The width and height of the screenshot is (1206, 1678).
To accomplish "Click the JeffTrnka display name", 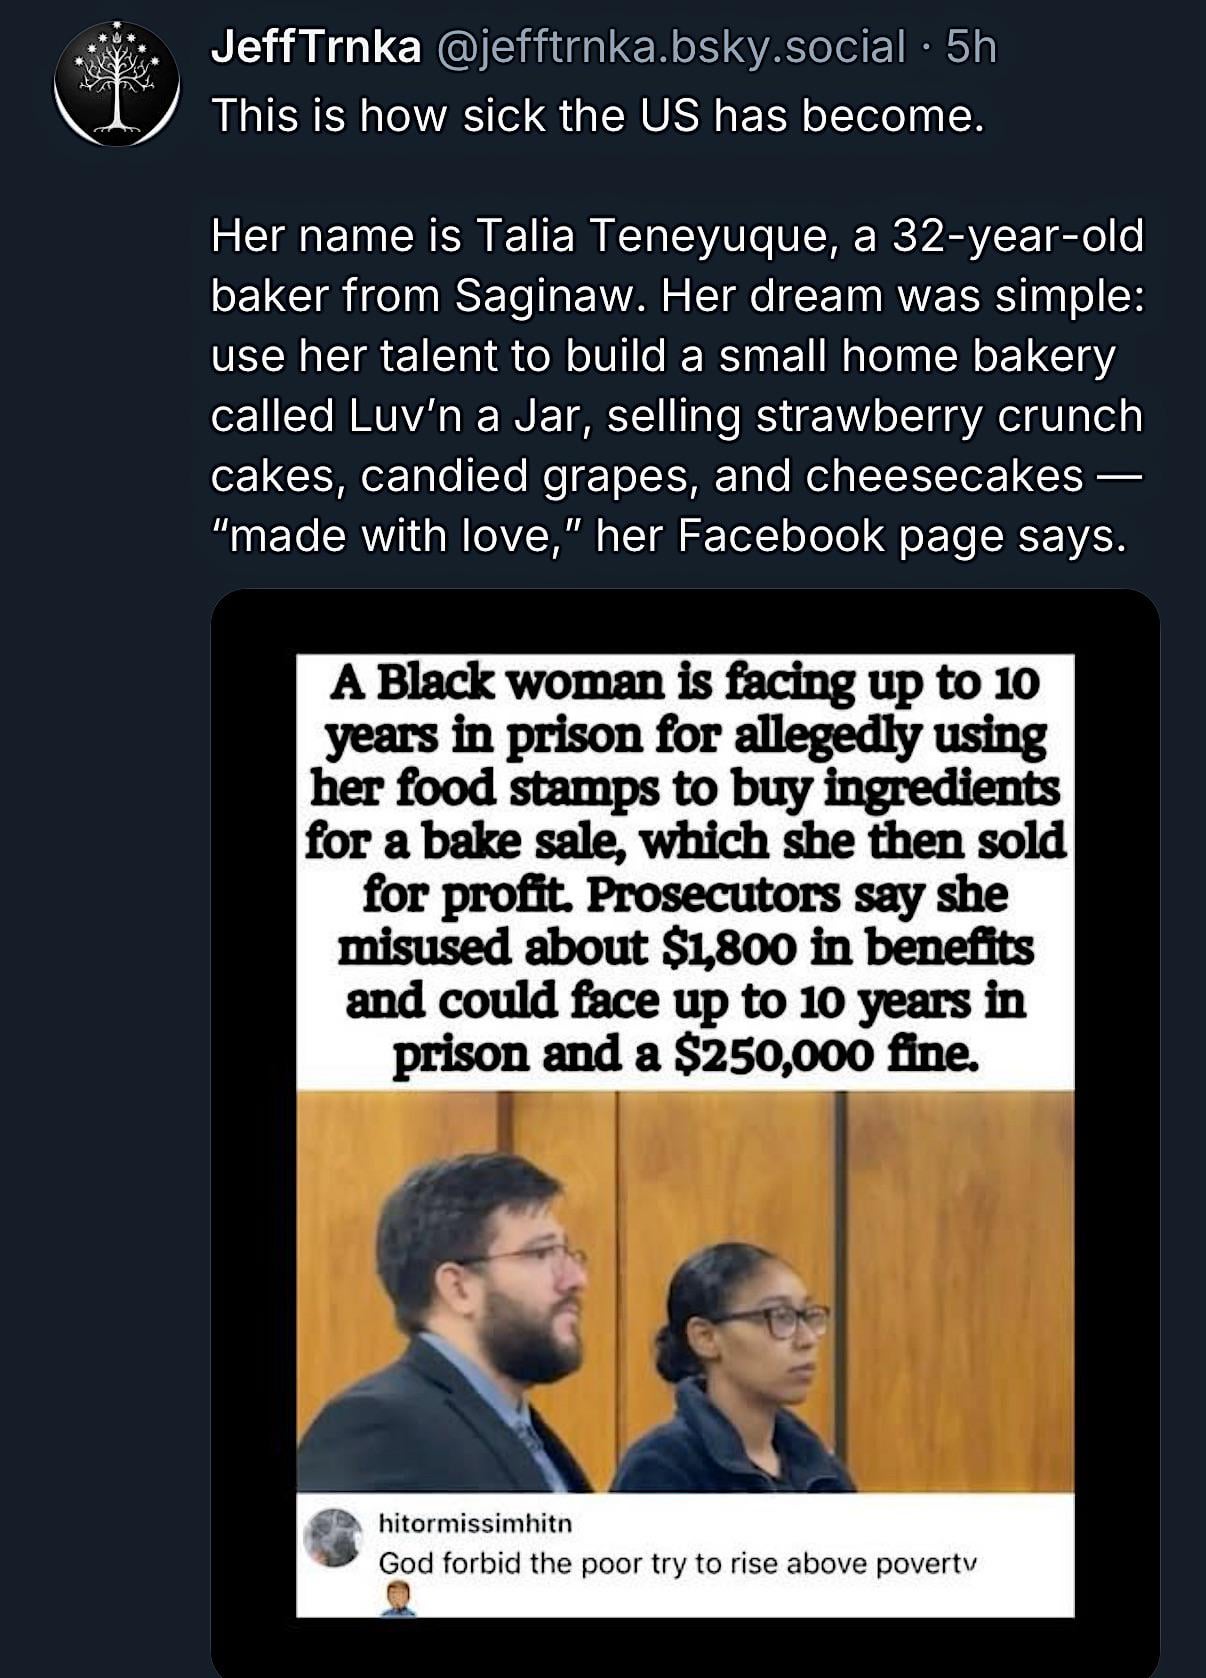I will coord(316,47).
